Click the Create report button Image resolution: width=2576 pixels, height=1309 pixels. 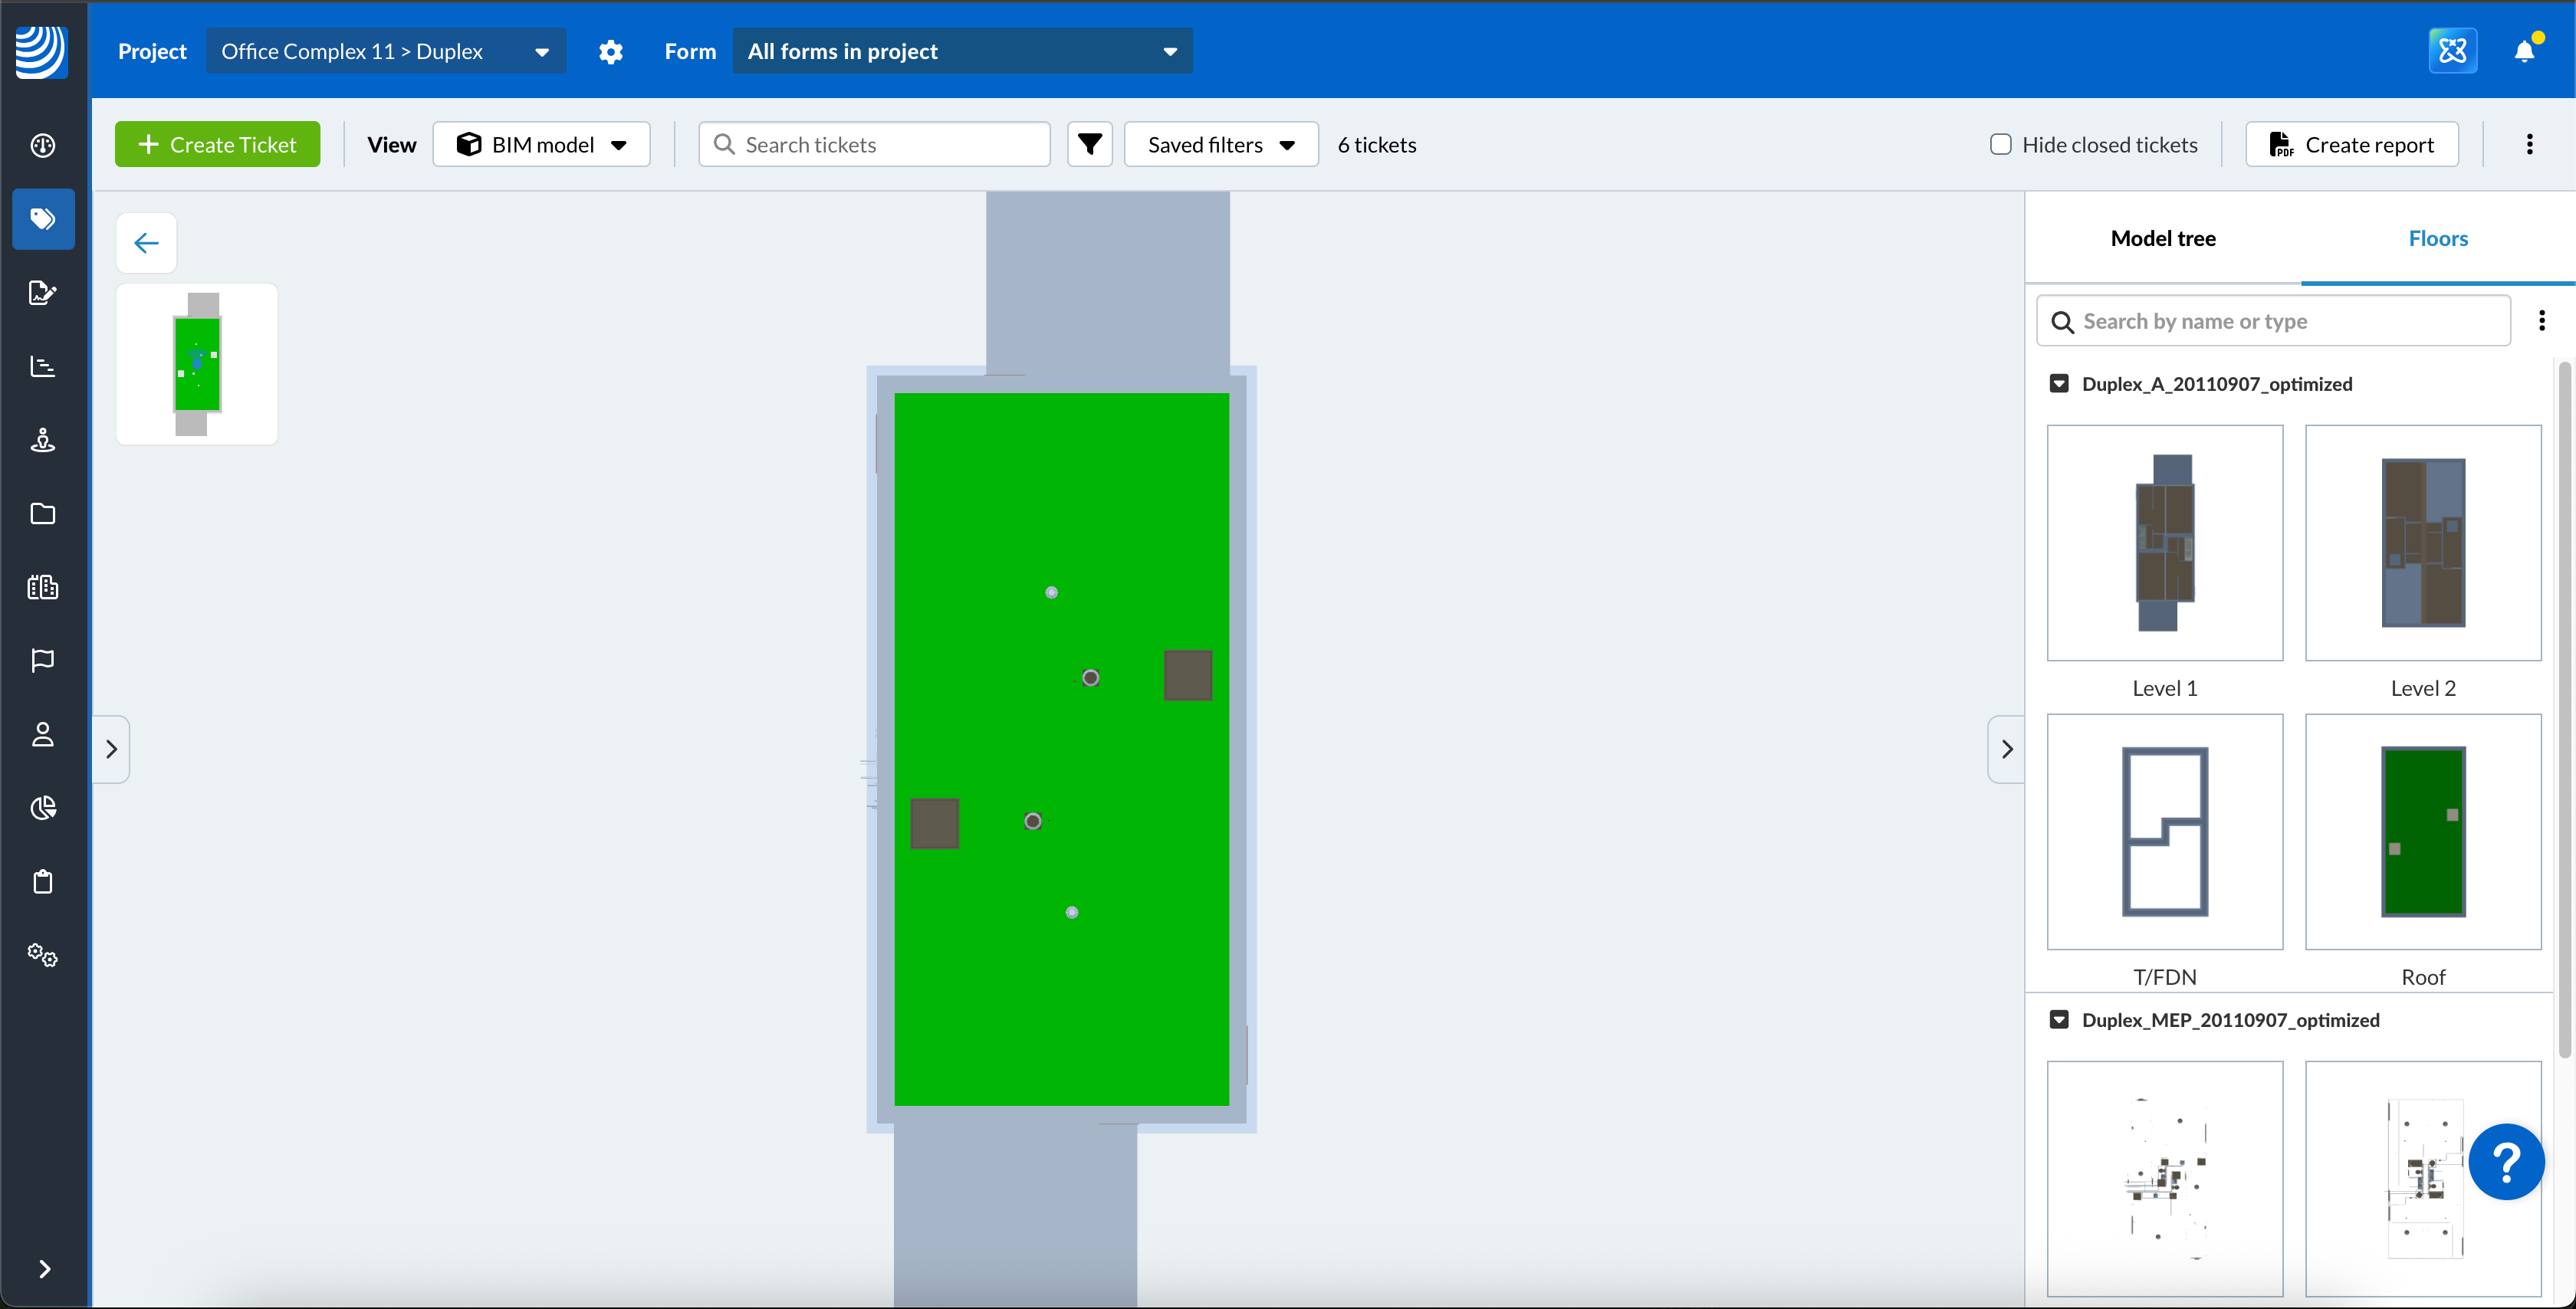click(x=2351, y=144)
